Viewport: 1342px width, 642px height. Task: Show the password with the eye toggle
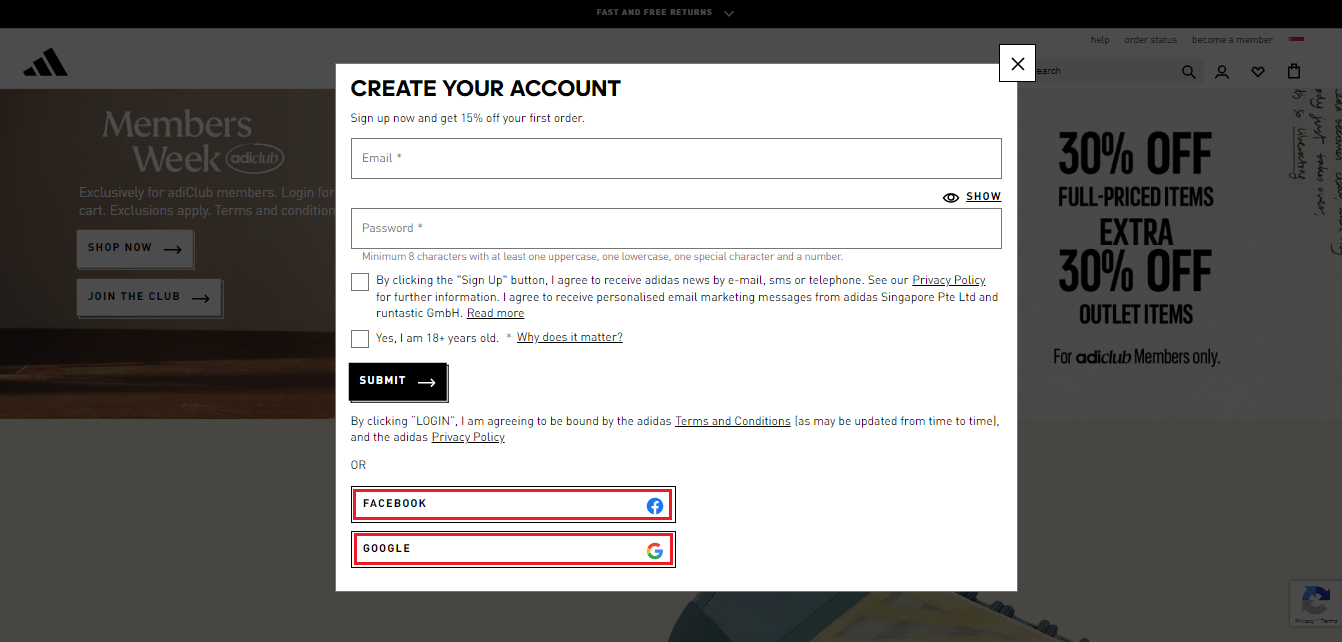coord(972,197)
